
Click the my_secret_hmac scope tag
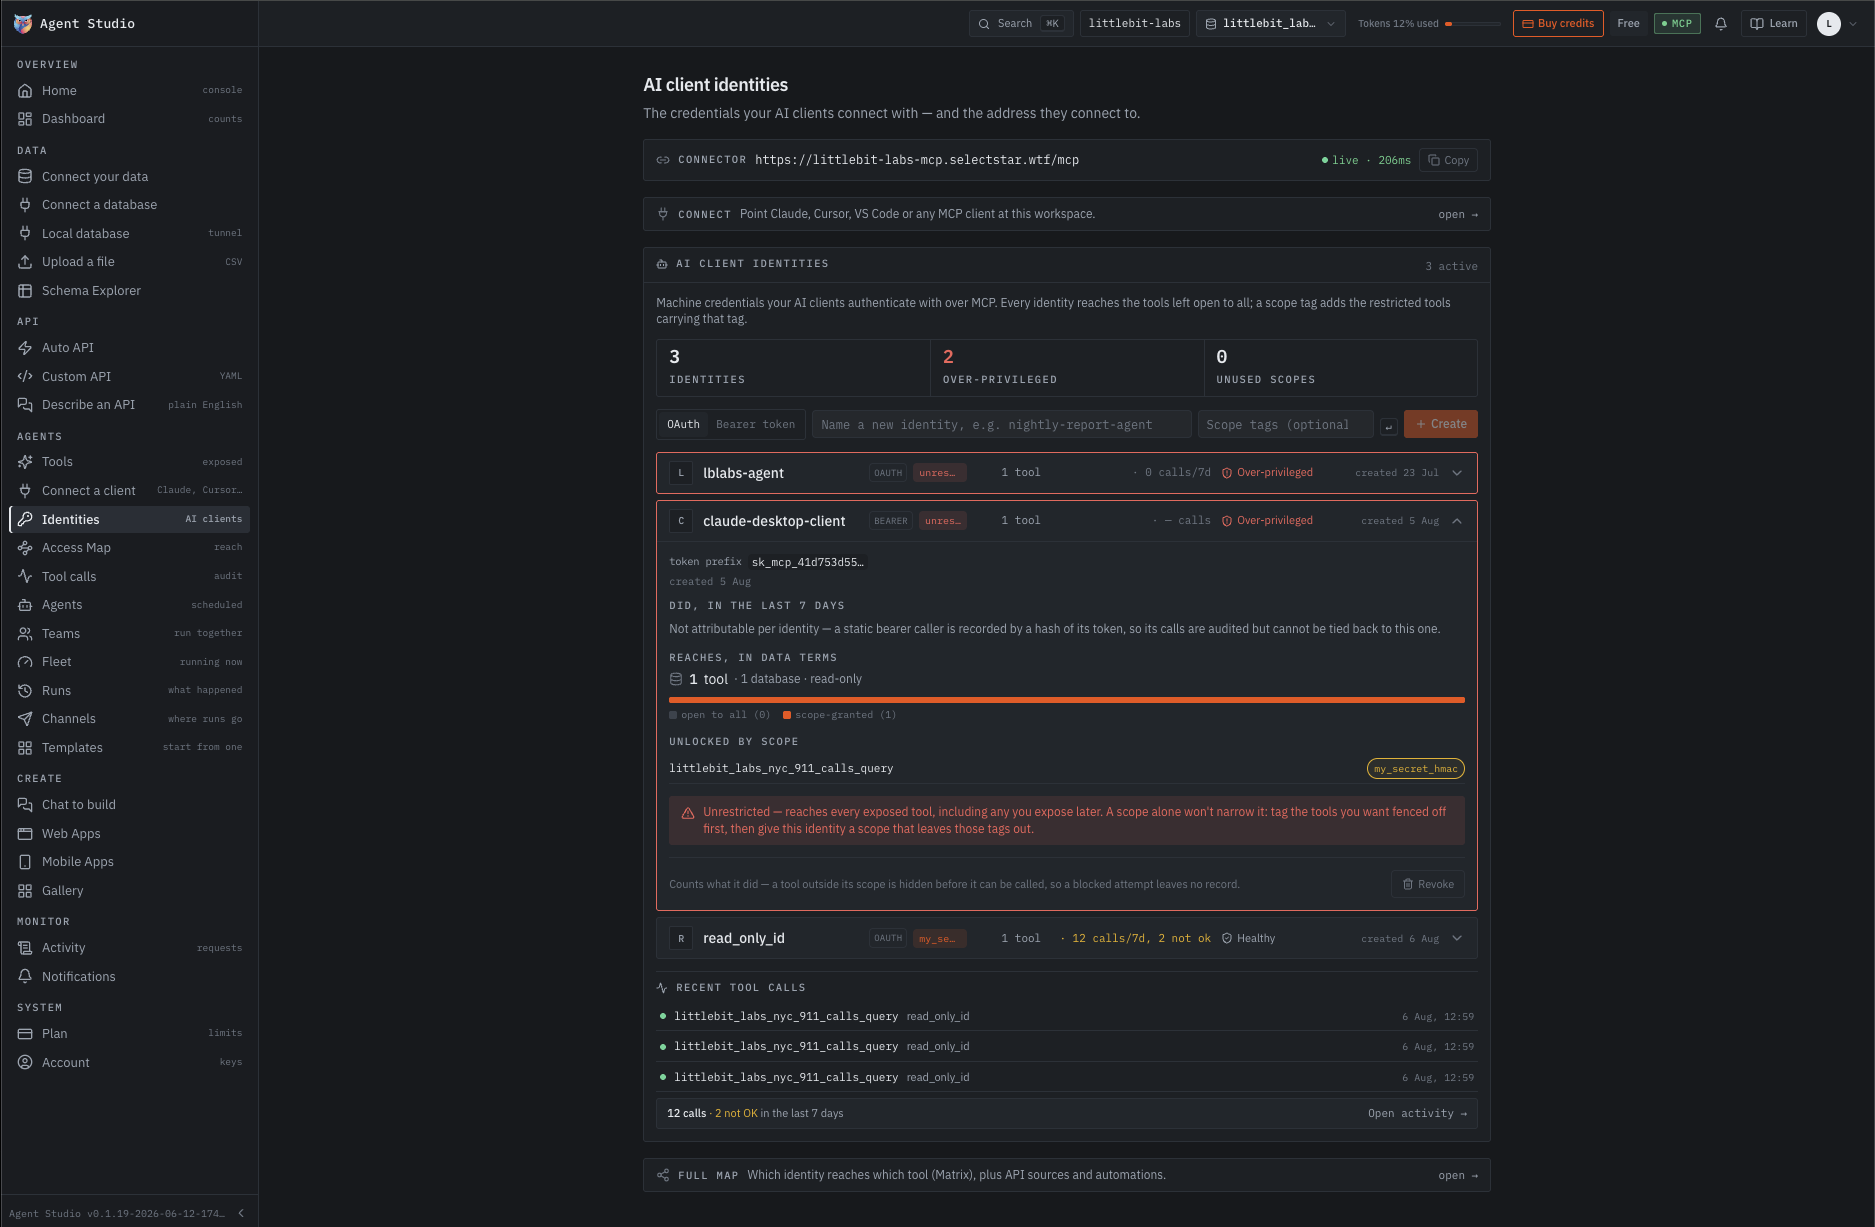coord(1415,769)
